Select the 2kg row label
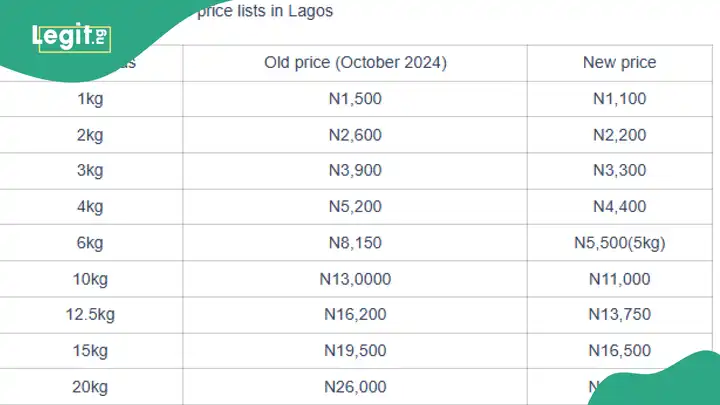The width and height of the screenshot is (720, 405). 90,135
